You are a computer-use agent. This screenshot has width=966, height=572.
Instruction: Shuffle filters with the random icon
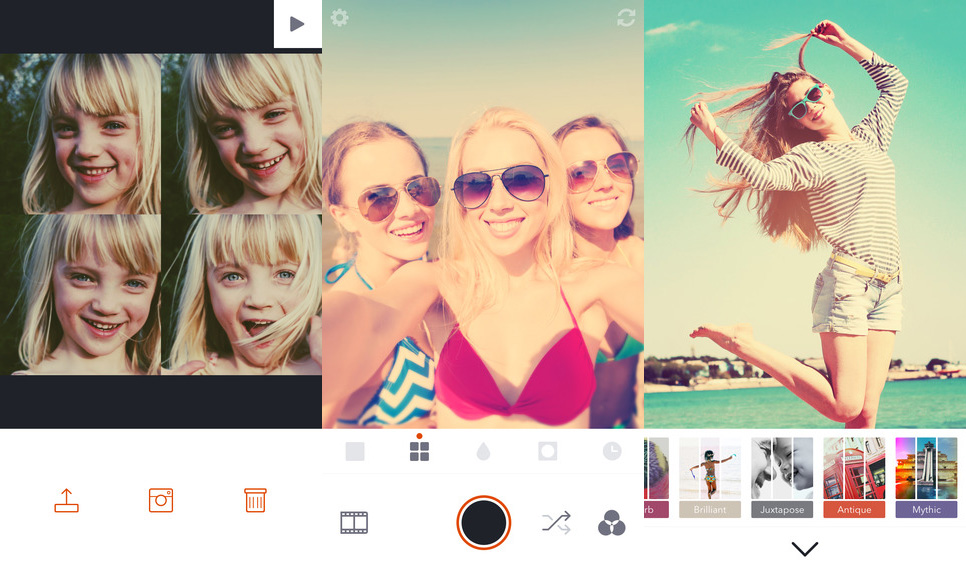(x=556, y=523)
